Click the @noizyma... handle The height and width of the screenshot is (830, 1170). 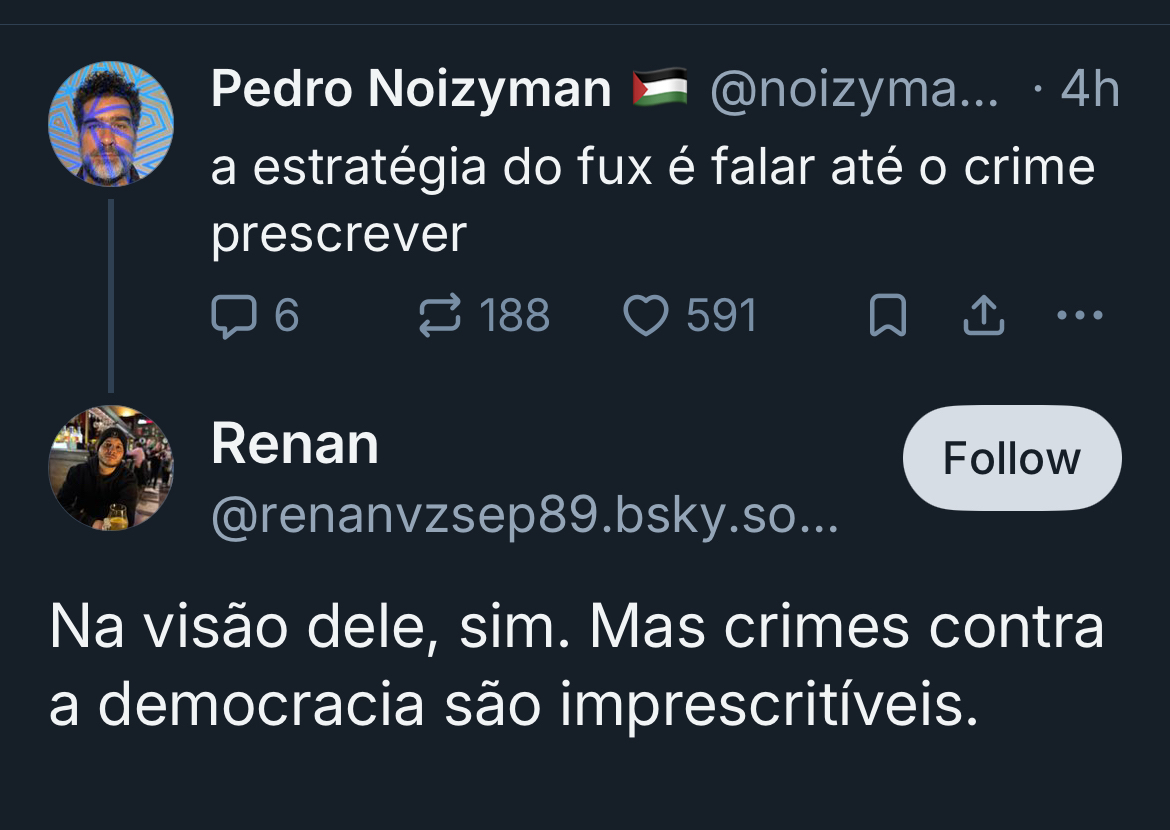[853, 90]
